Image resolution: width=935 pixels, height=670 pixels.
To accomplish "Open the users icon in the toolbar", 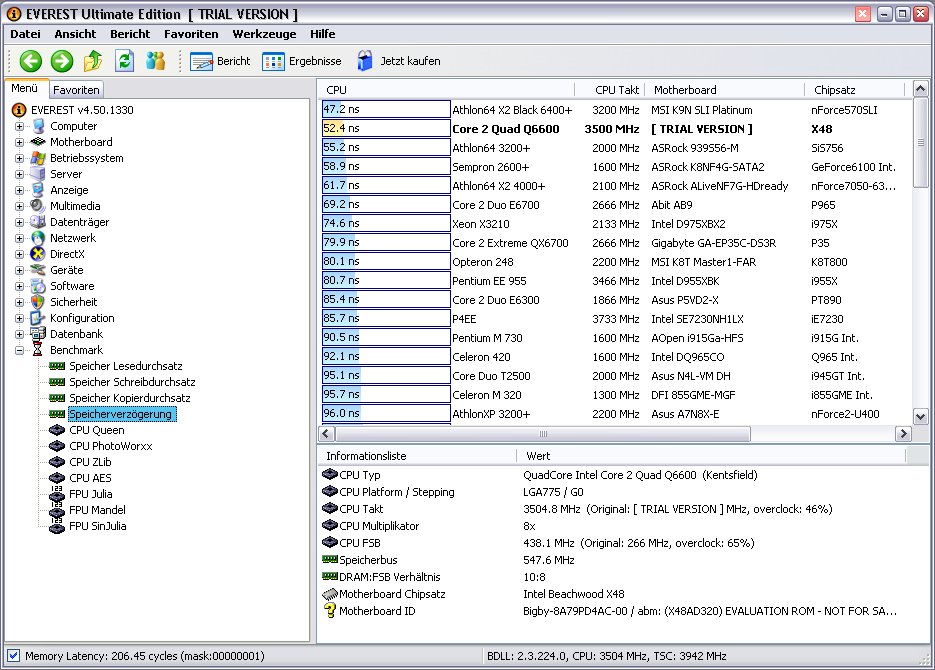I will tap(155, 61).
